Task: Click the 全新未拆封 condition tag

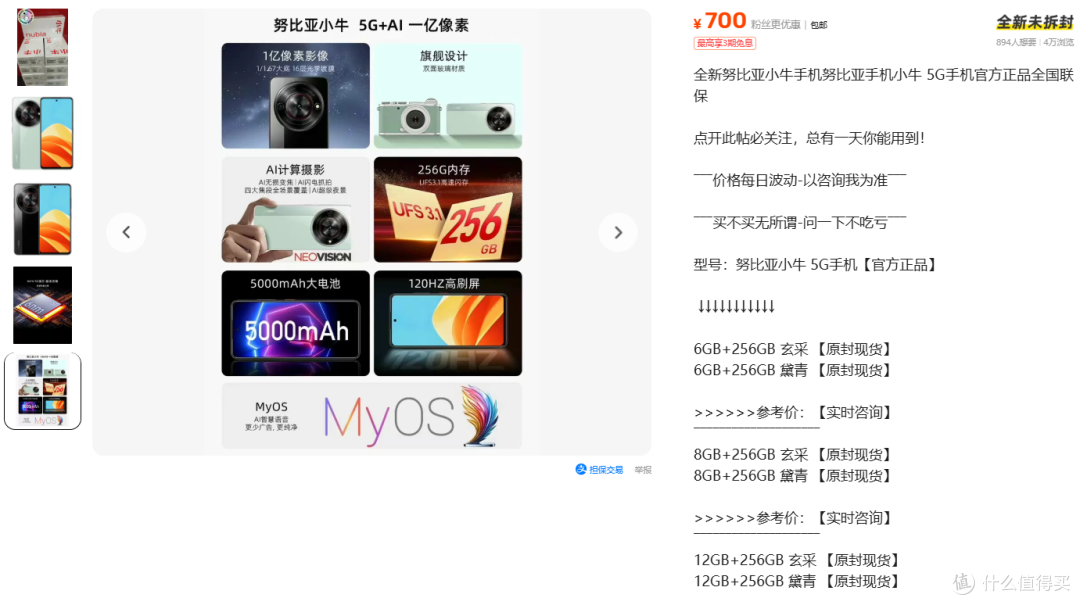Action: click(x=1035, y=22)
